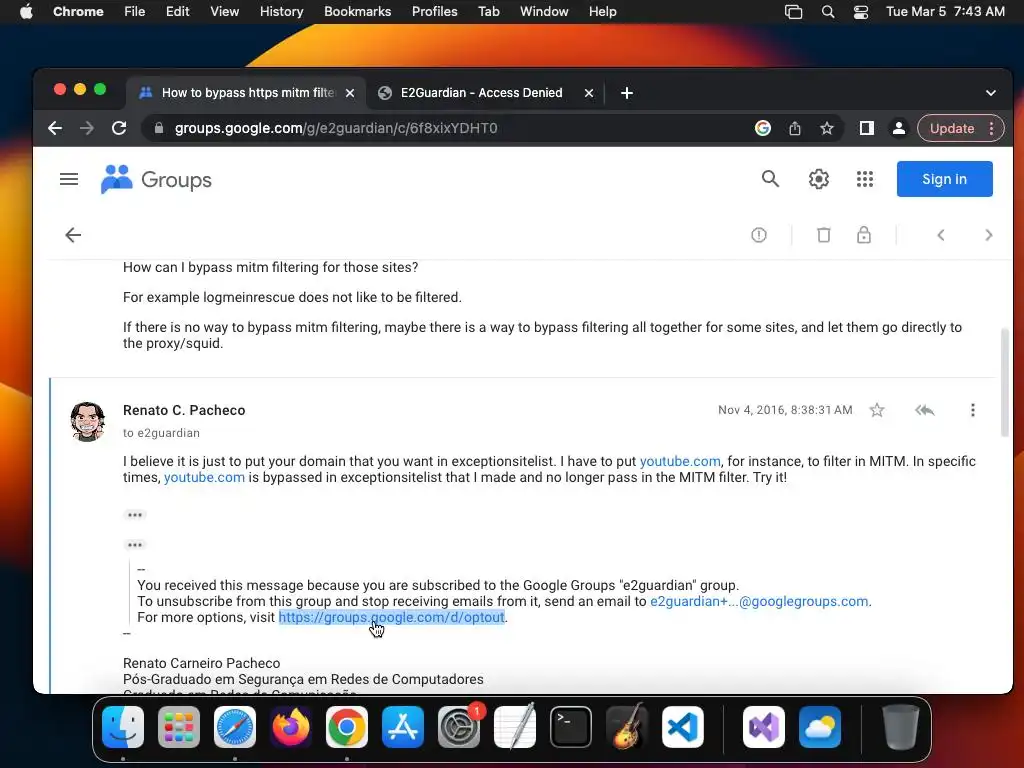The height and width of the screenshot is (768, 1024).
Task: Launch Firefox from the Dock
Action: (x=291, y=727)
